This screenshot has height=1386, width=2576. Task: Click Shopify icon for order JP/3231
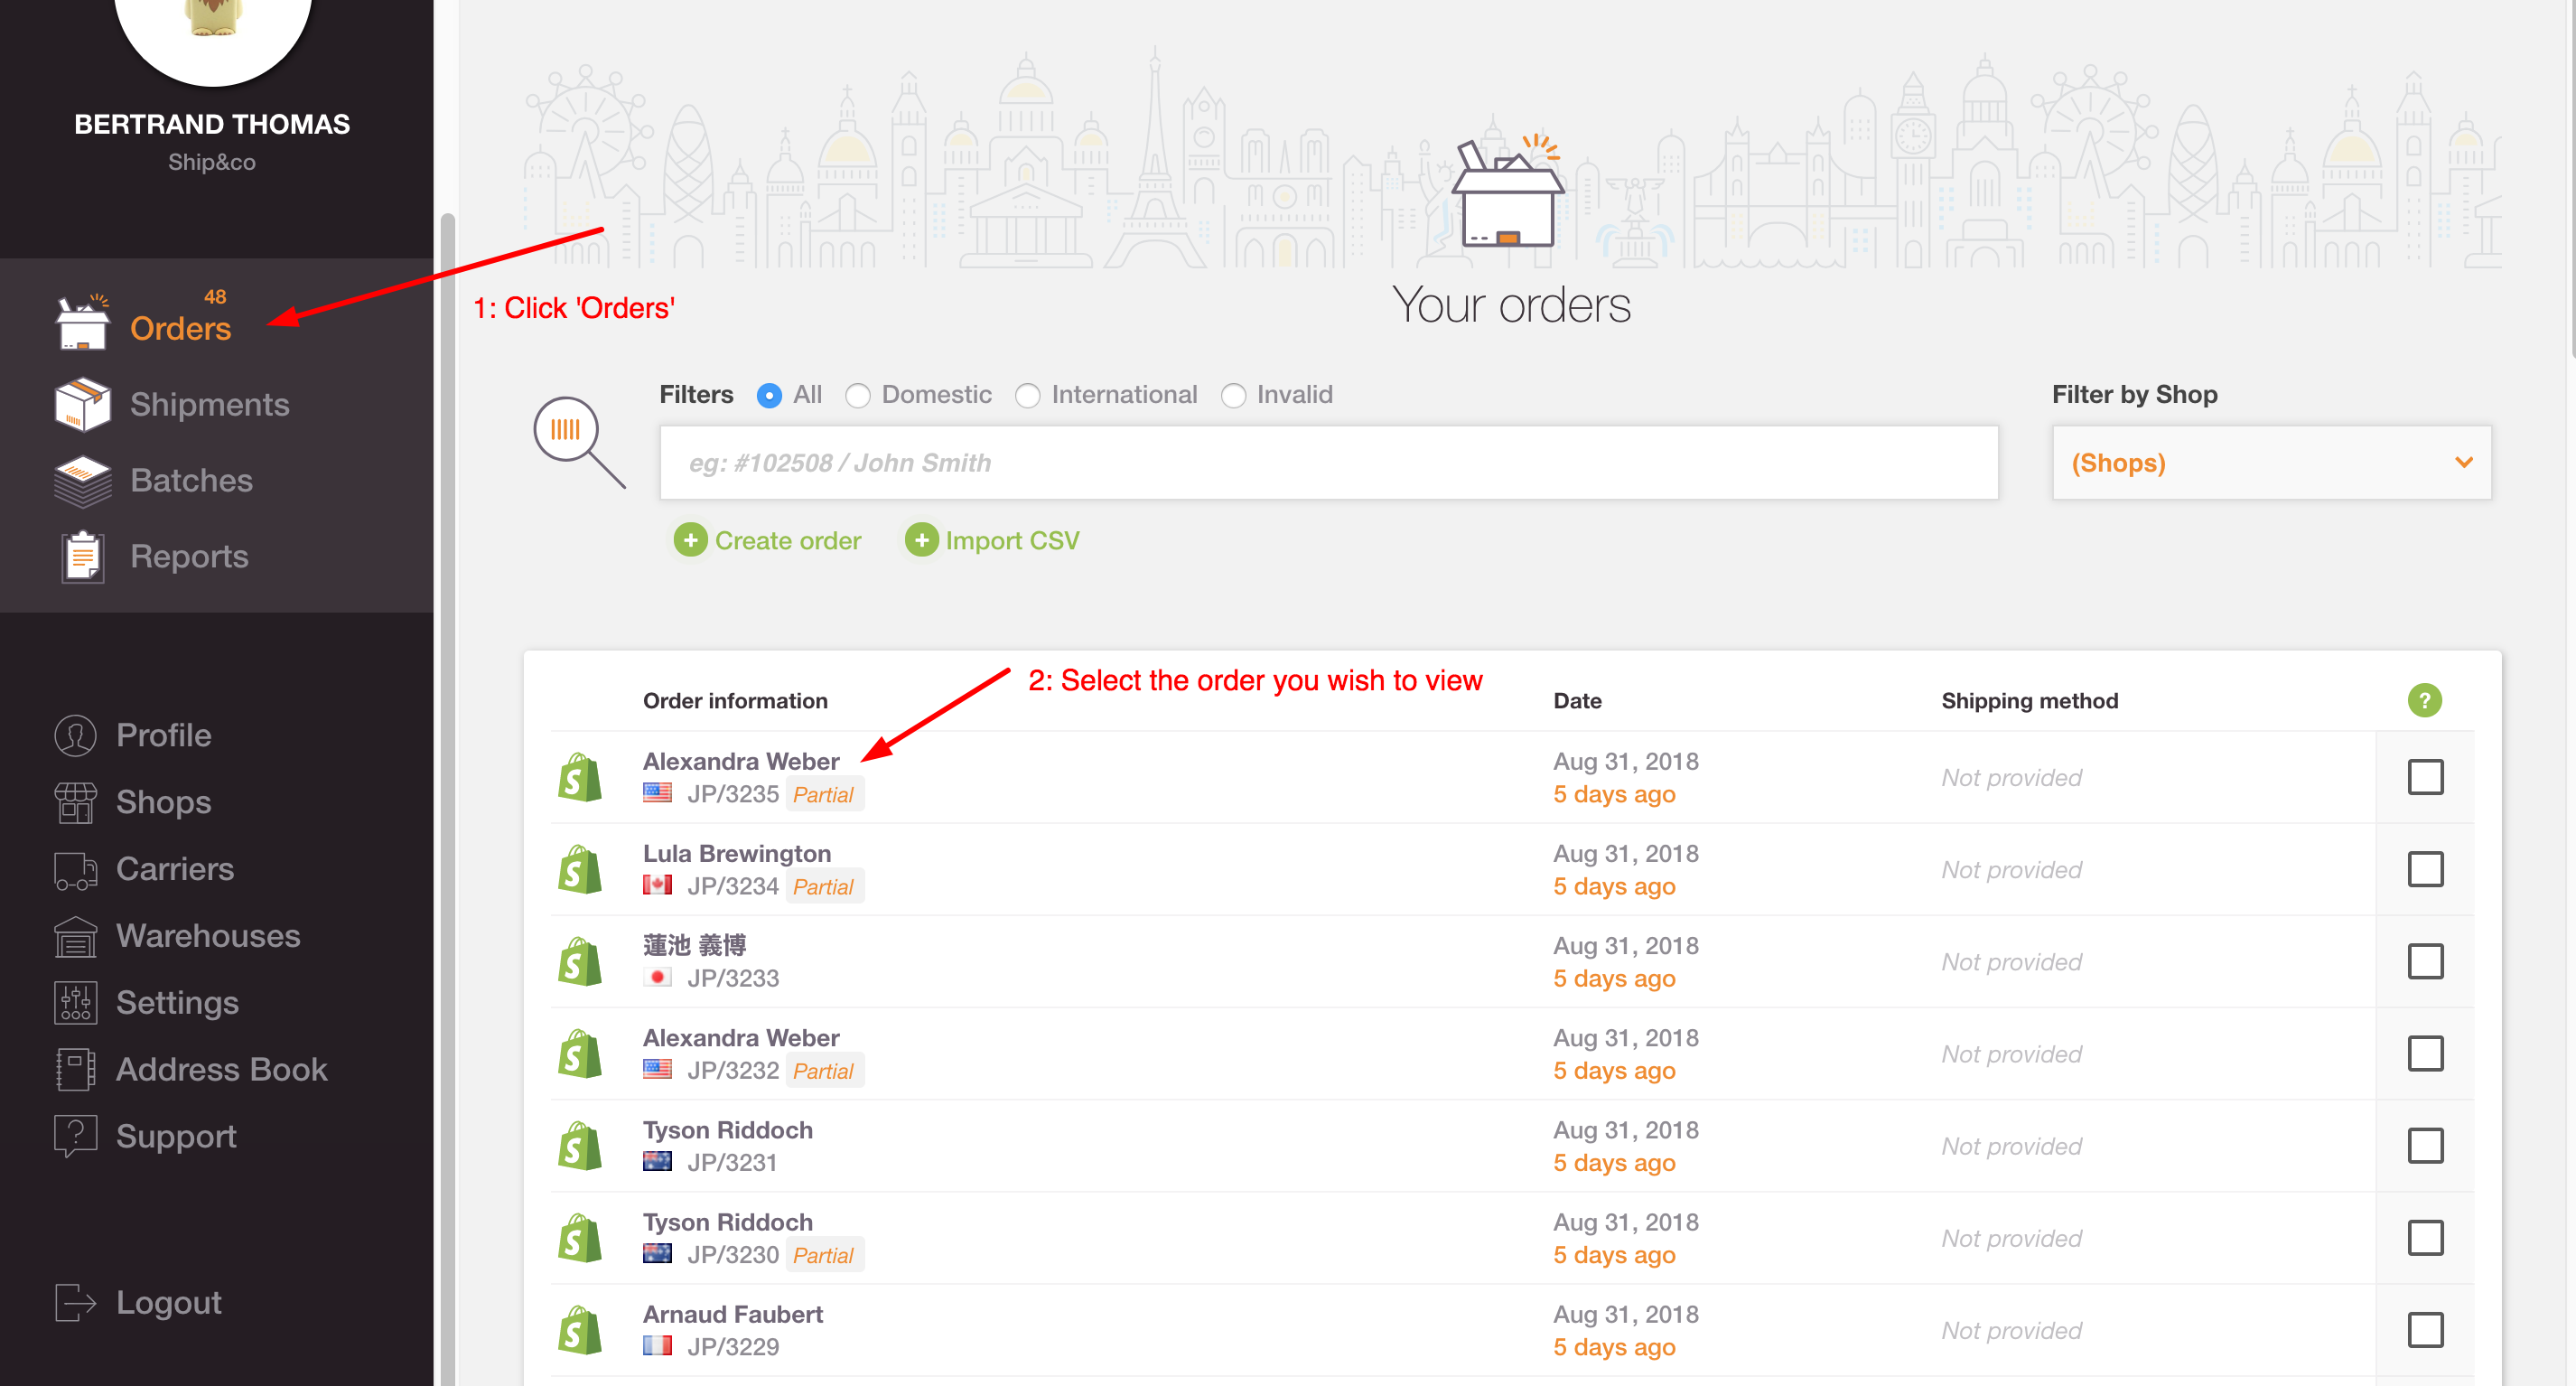pyautogui.click(x=579, y=1145)
